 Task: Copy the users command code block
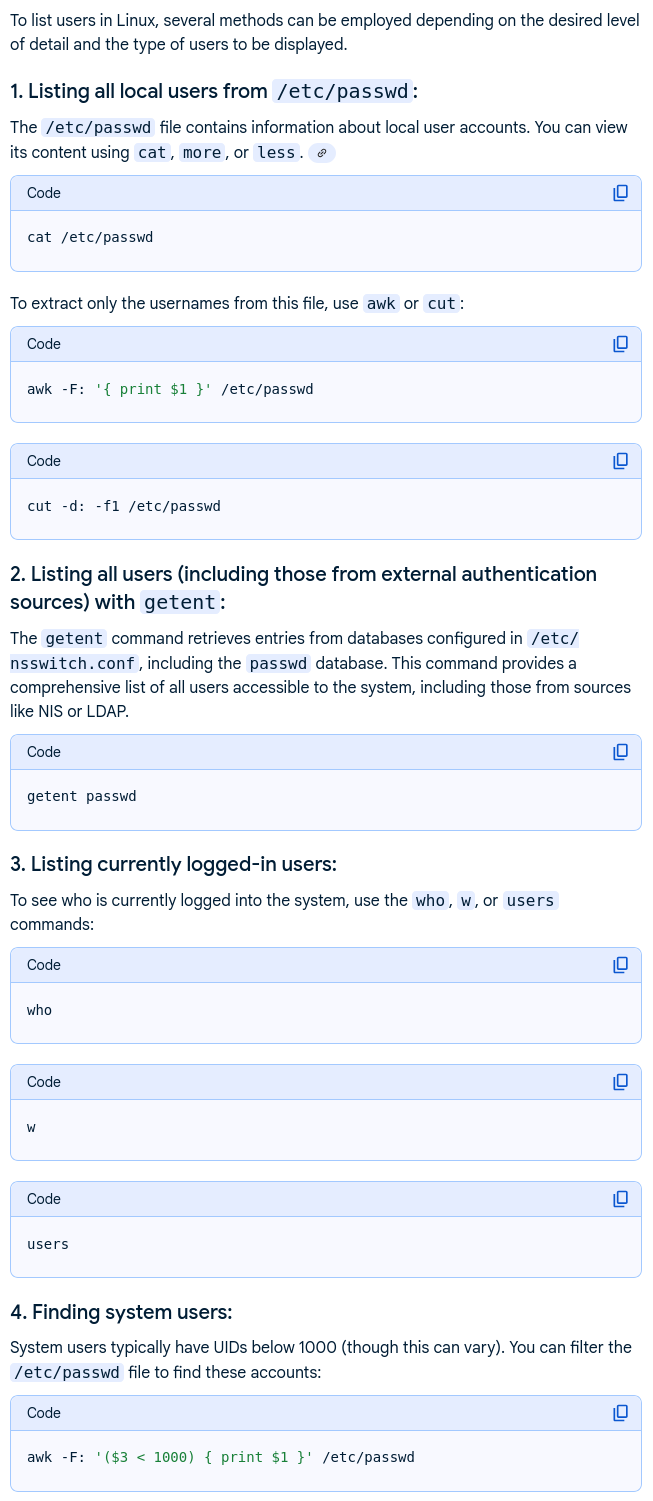tap(620, 1199)
